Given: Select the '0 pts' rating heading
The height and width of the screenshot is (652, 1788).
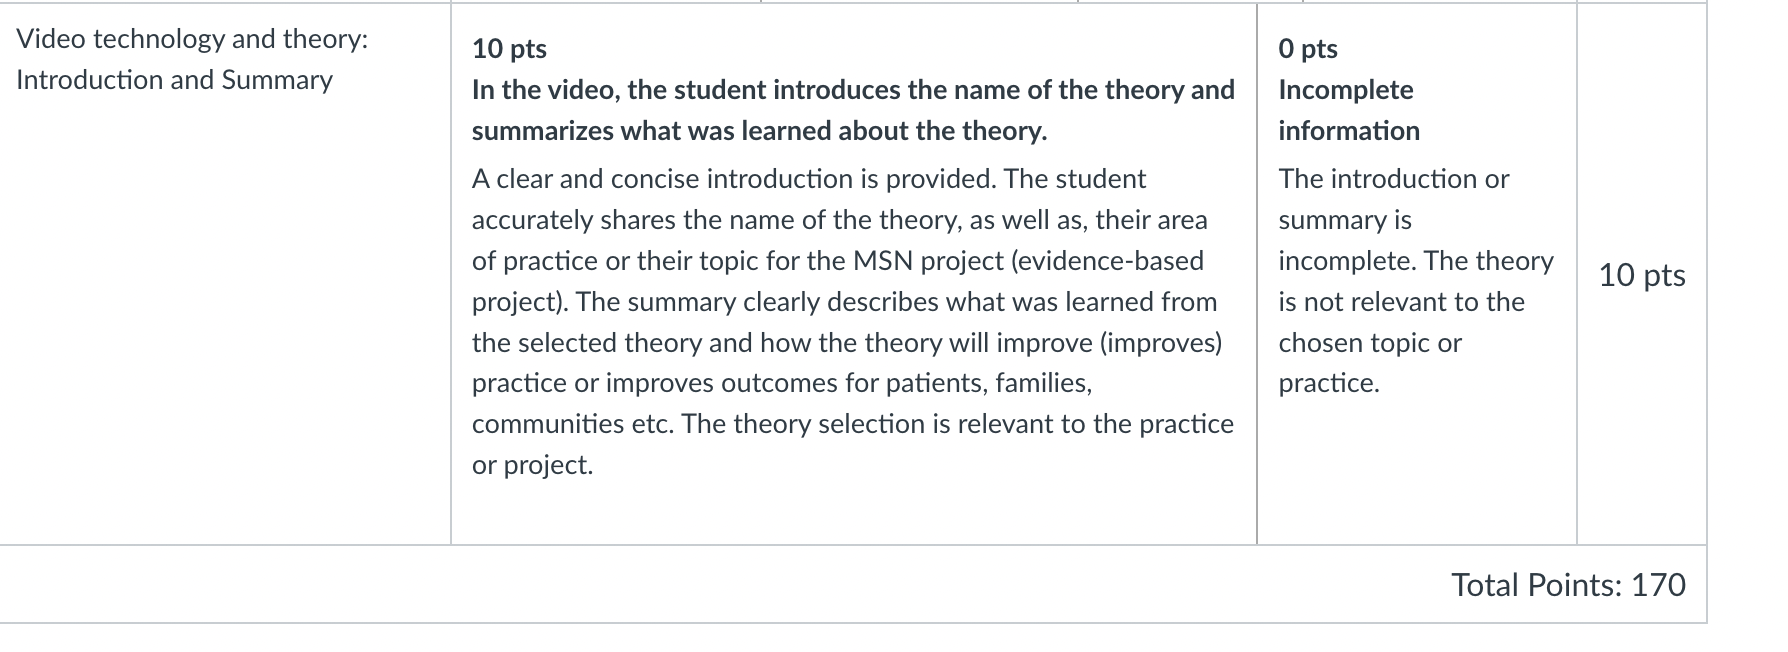Looking at the screenshot, I should pos(1308,49).
